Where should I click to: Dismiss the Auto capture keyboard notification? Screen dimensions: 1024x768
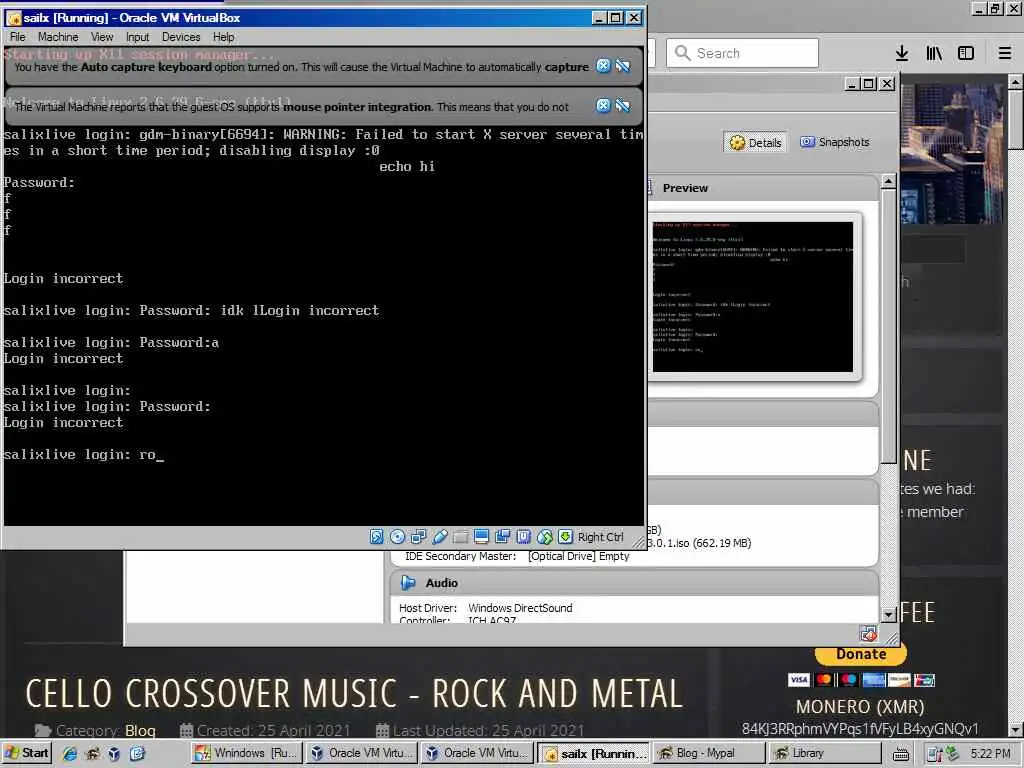(x=603, y=66)
